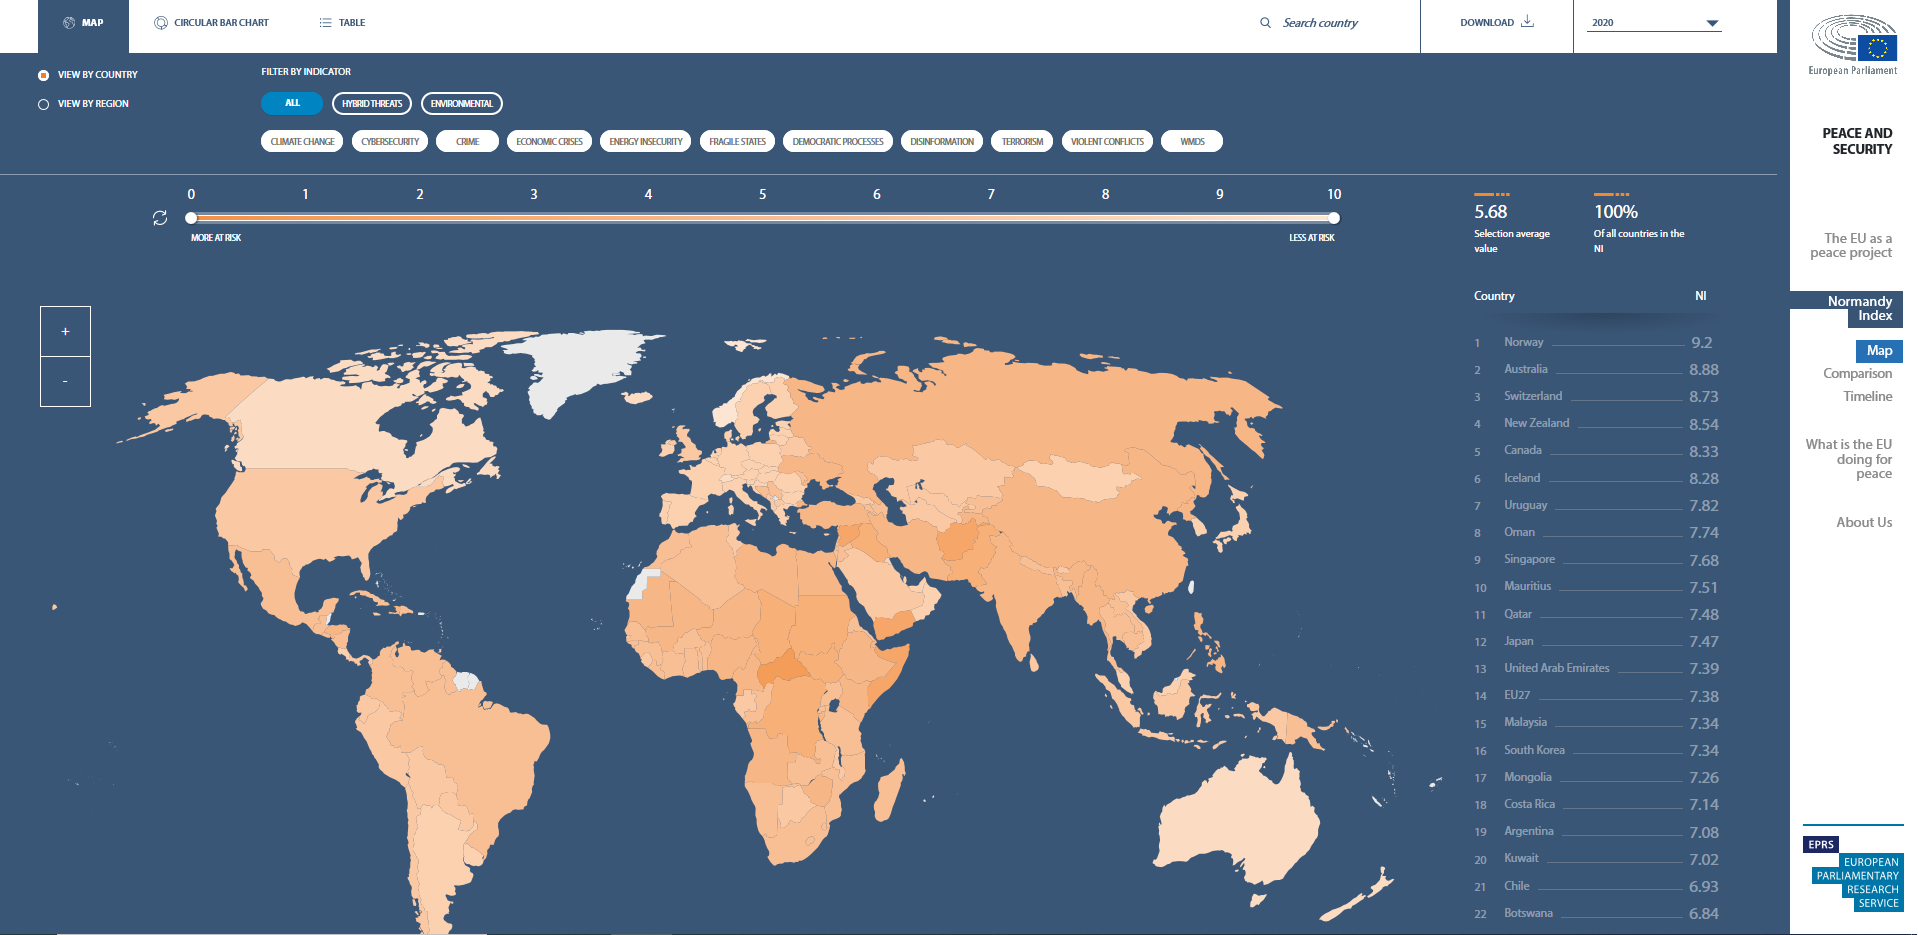Zoom out of the map with minus

65,382
